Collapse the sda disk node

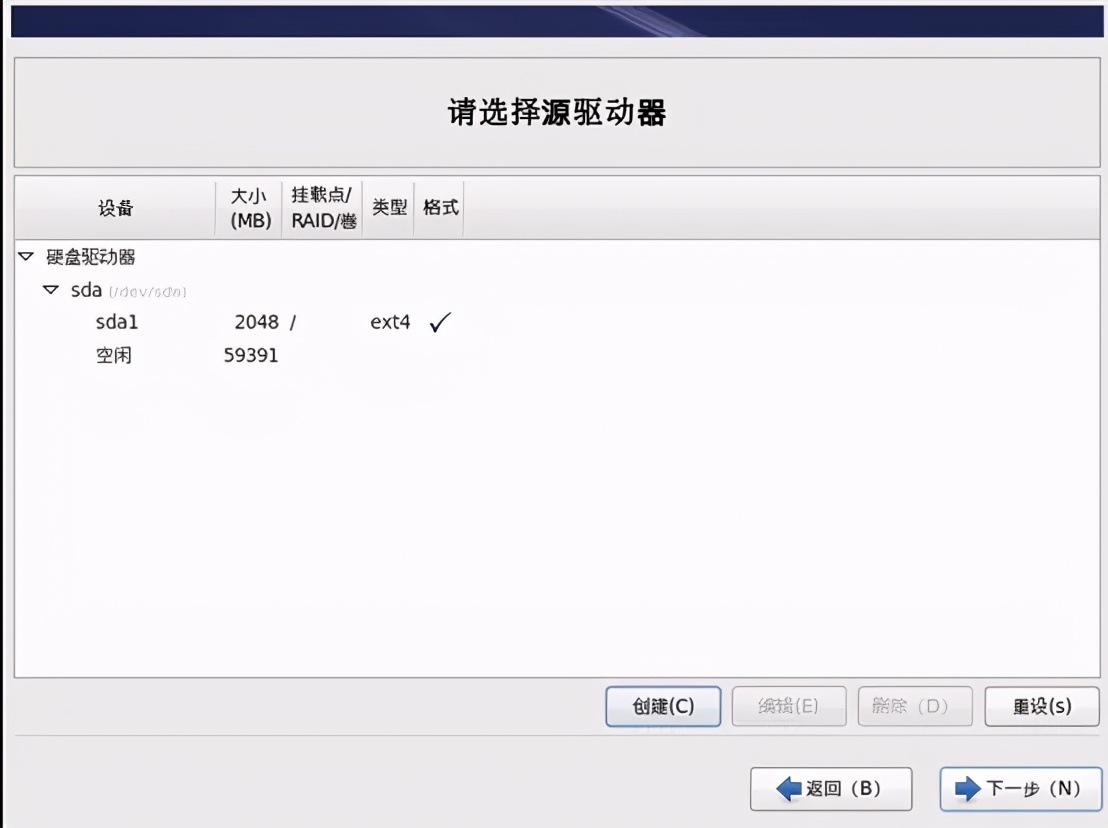[x=51, y=290]
